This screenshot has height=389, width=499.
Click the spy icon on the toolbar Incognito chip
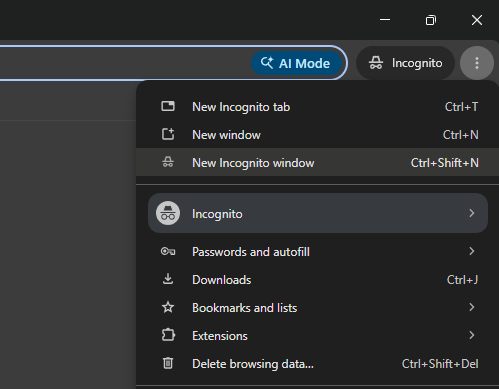point(376,63)
